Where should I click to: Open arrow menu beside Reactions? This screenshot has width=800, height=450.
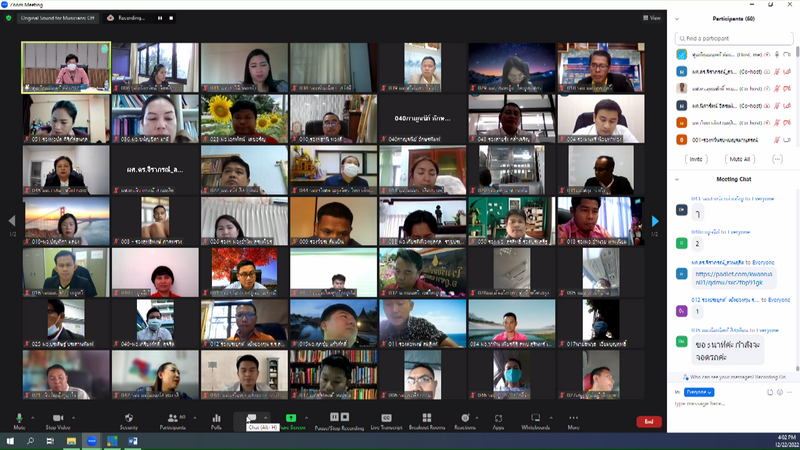pyautogui.click(x=477, y=418)
